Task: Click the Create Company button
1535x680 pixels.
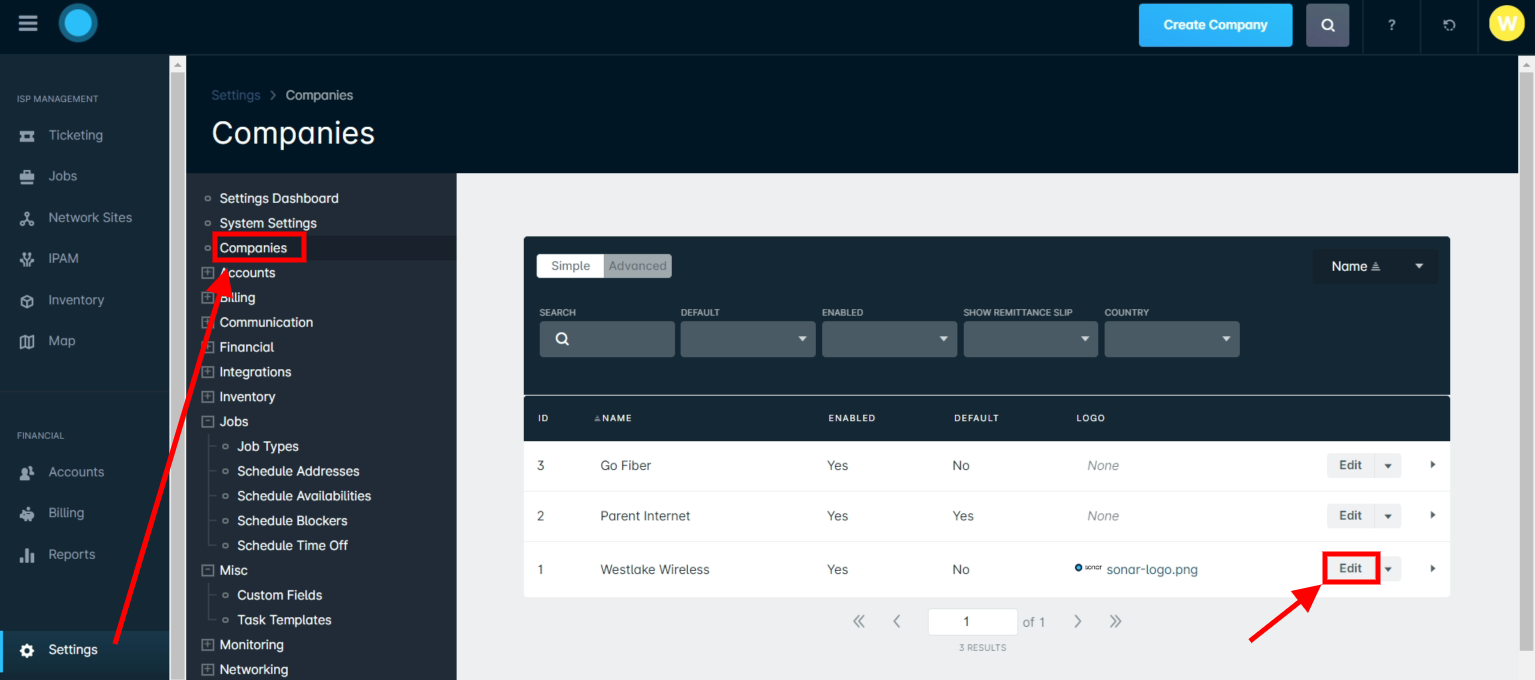Action: point(1215,25)
